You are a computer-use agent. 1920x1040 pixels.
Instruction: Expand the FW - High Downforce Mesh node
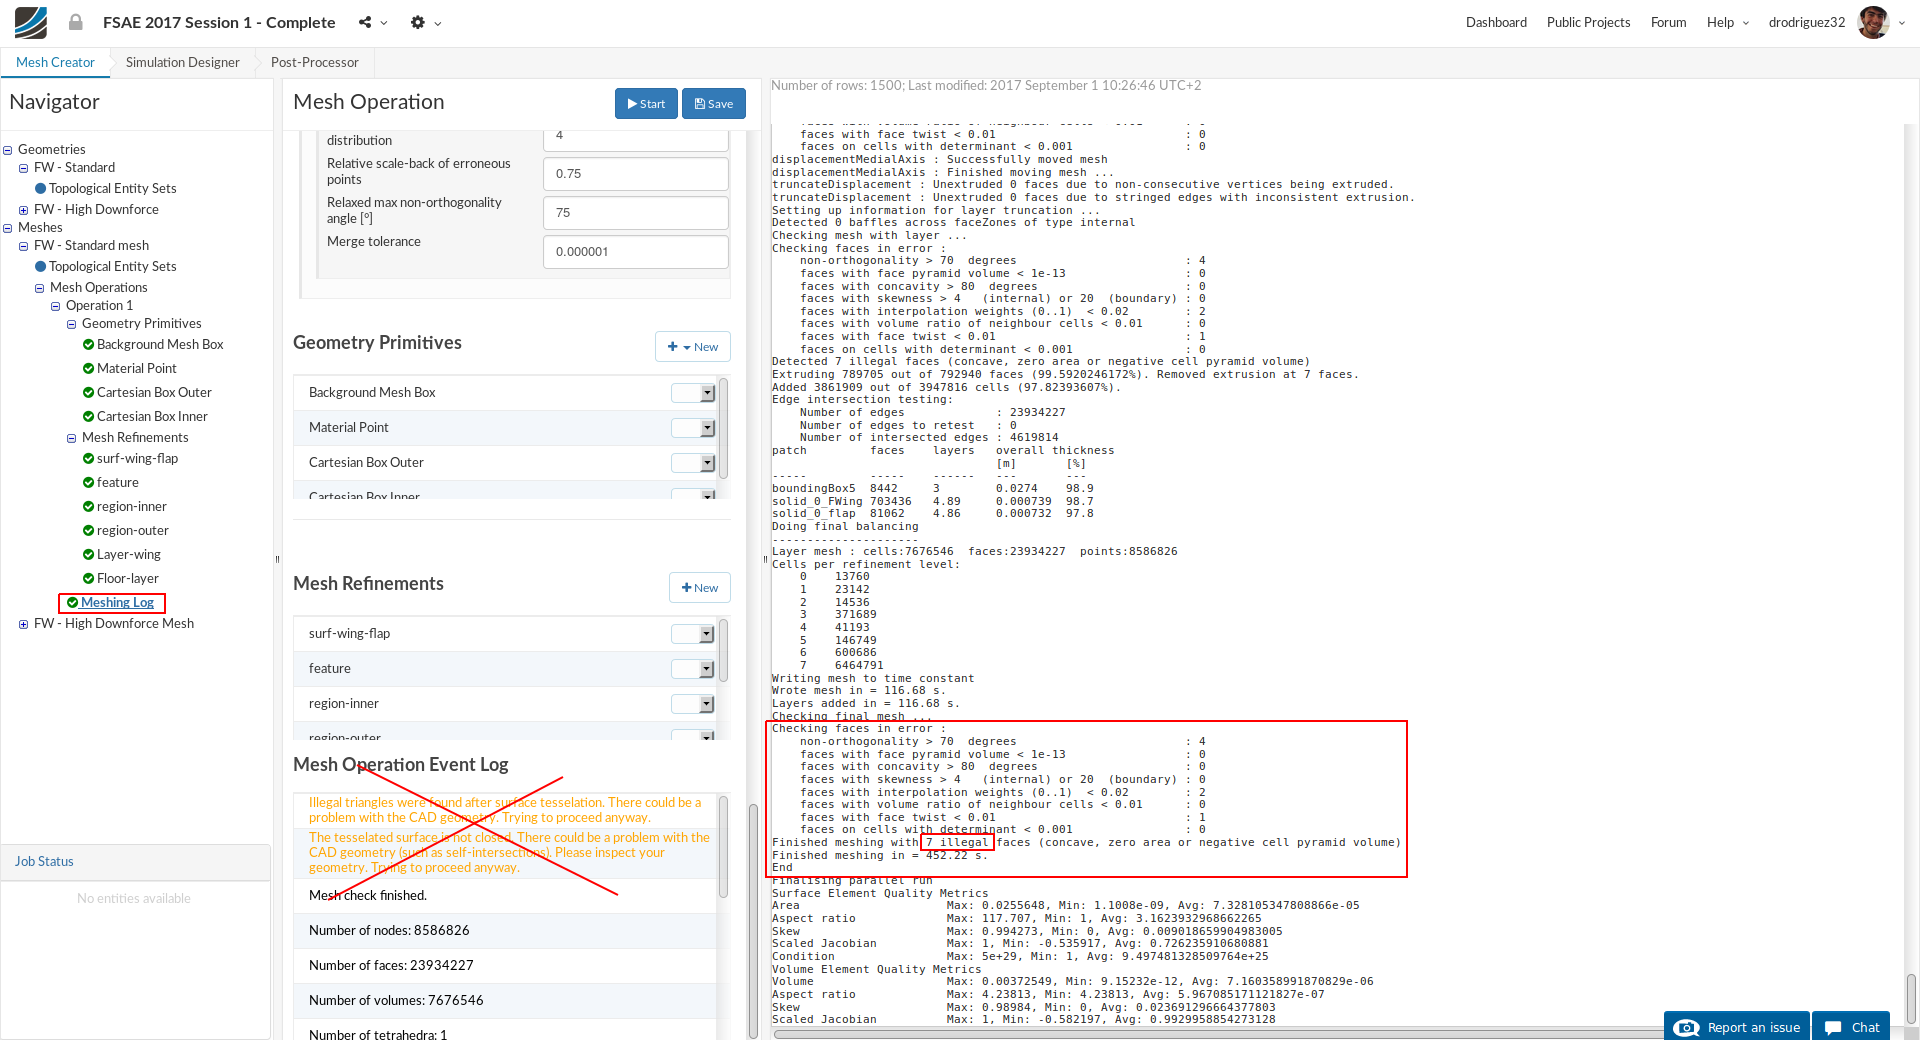pyautogui.click(x=24, y=624)
